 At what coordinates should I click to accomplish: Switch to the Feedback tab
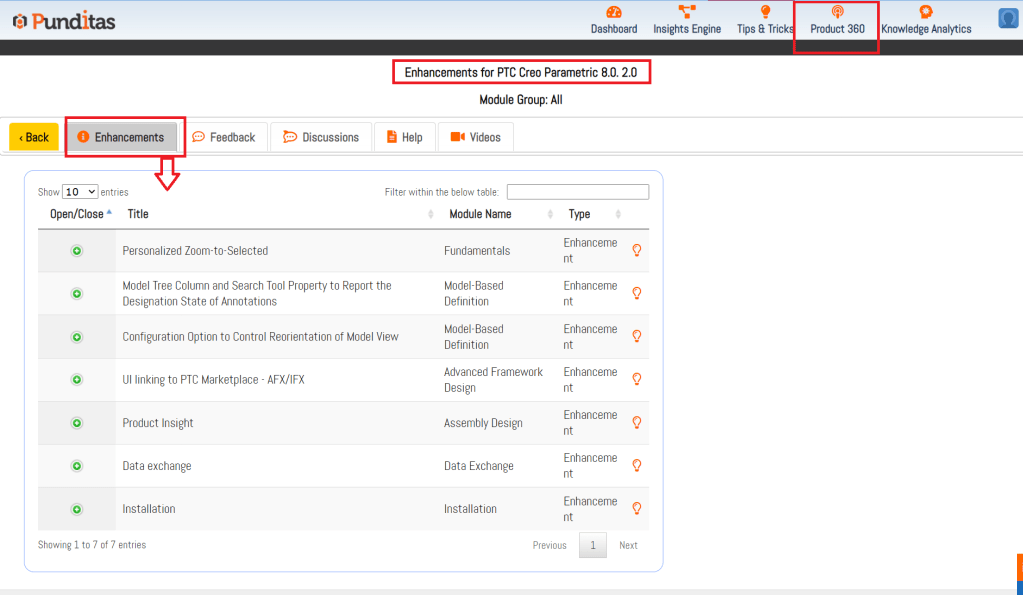[x=224, y=137]
